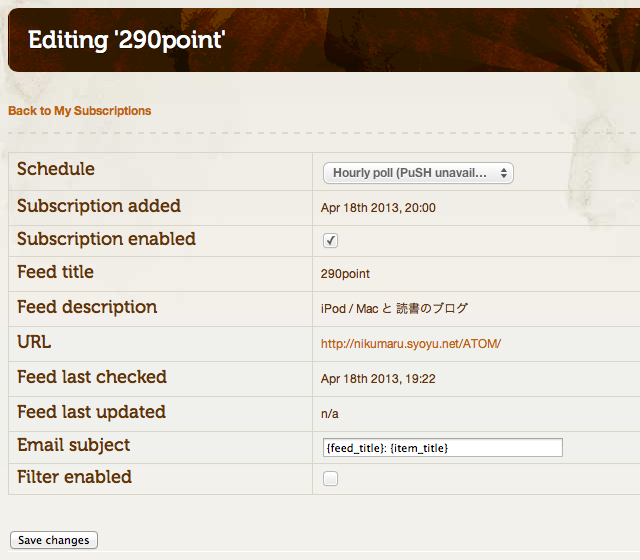Open the nikumaru.syoyu.net ATOM feed link
The height and width of the screenshot is (560, 640).
tap(410, 343)
